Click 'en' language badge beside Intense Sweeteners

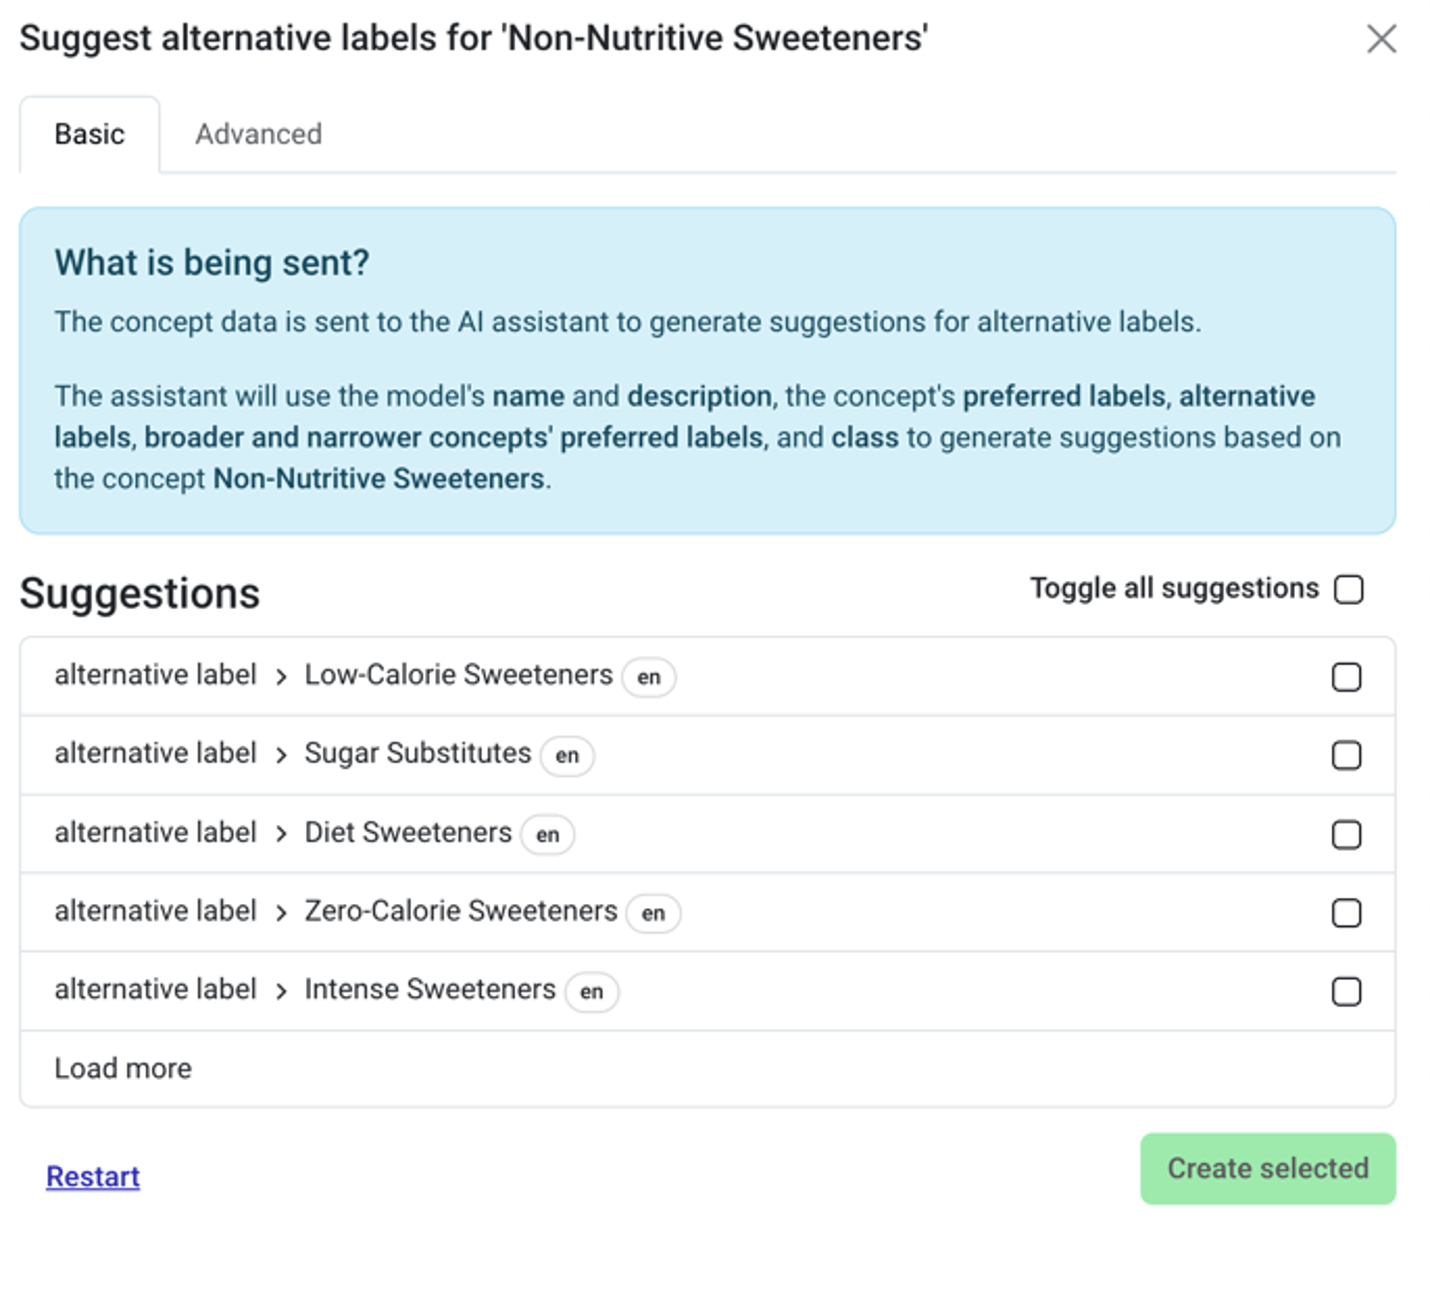click(x=592, y=991)
